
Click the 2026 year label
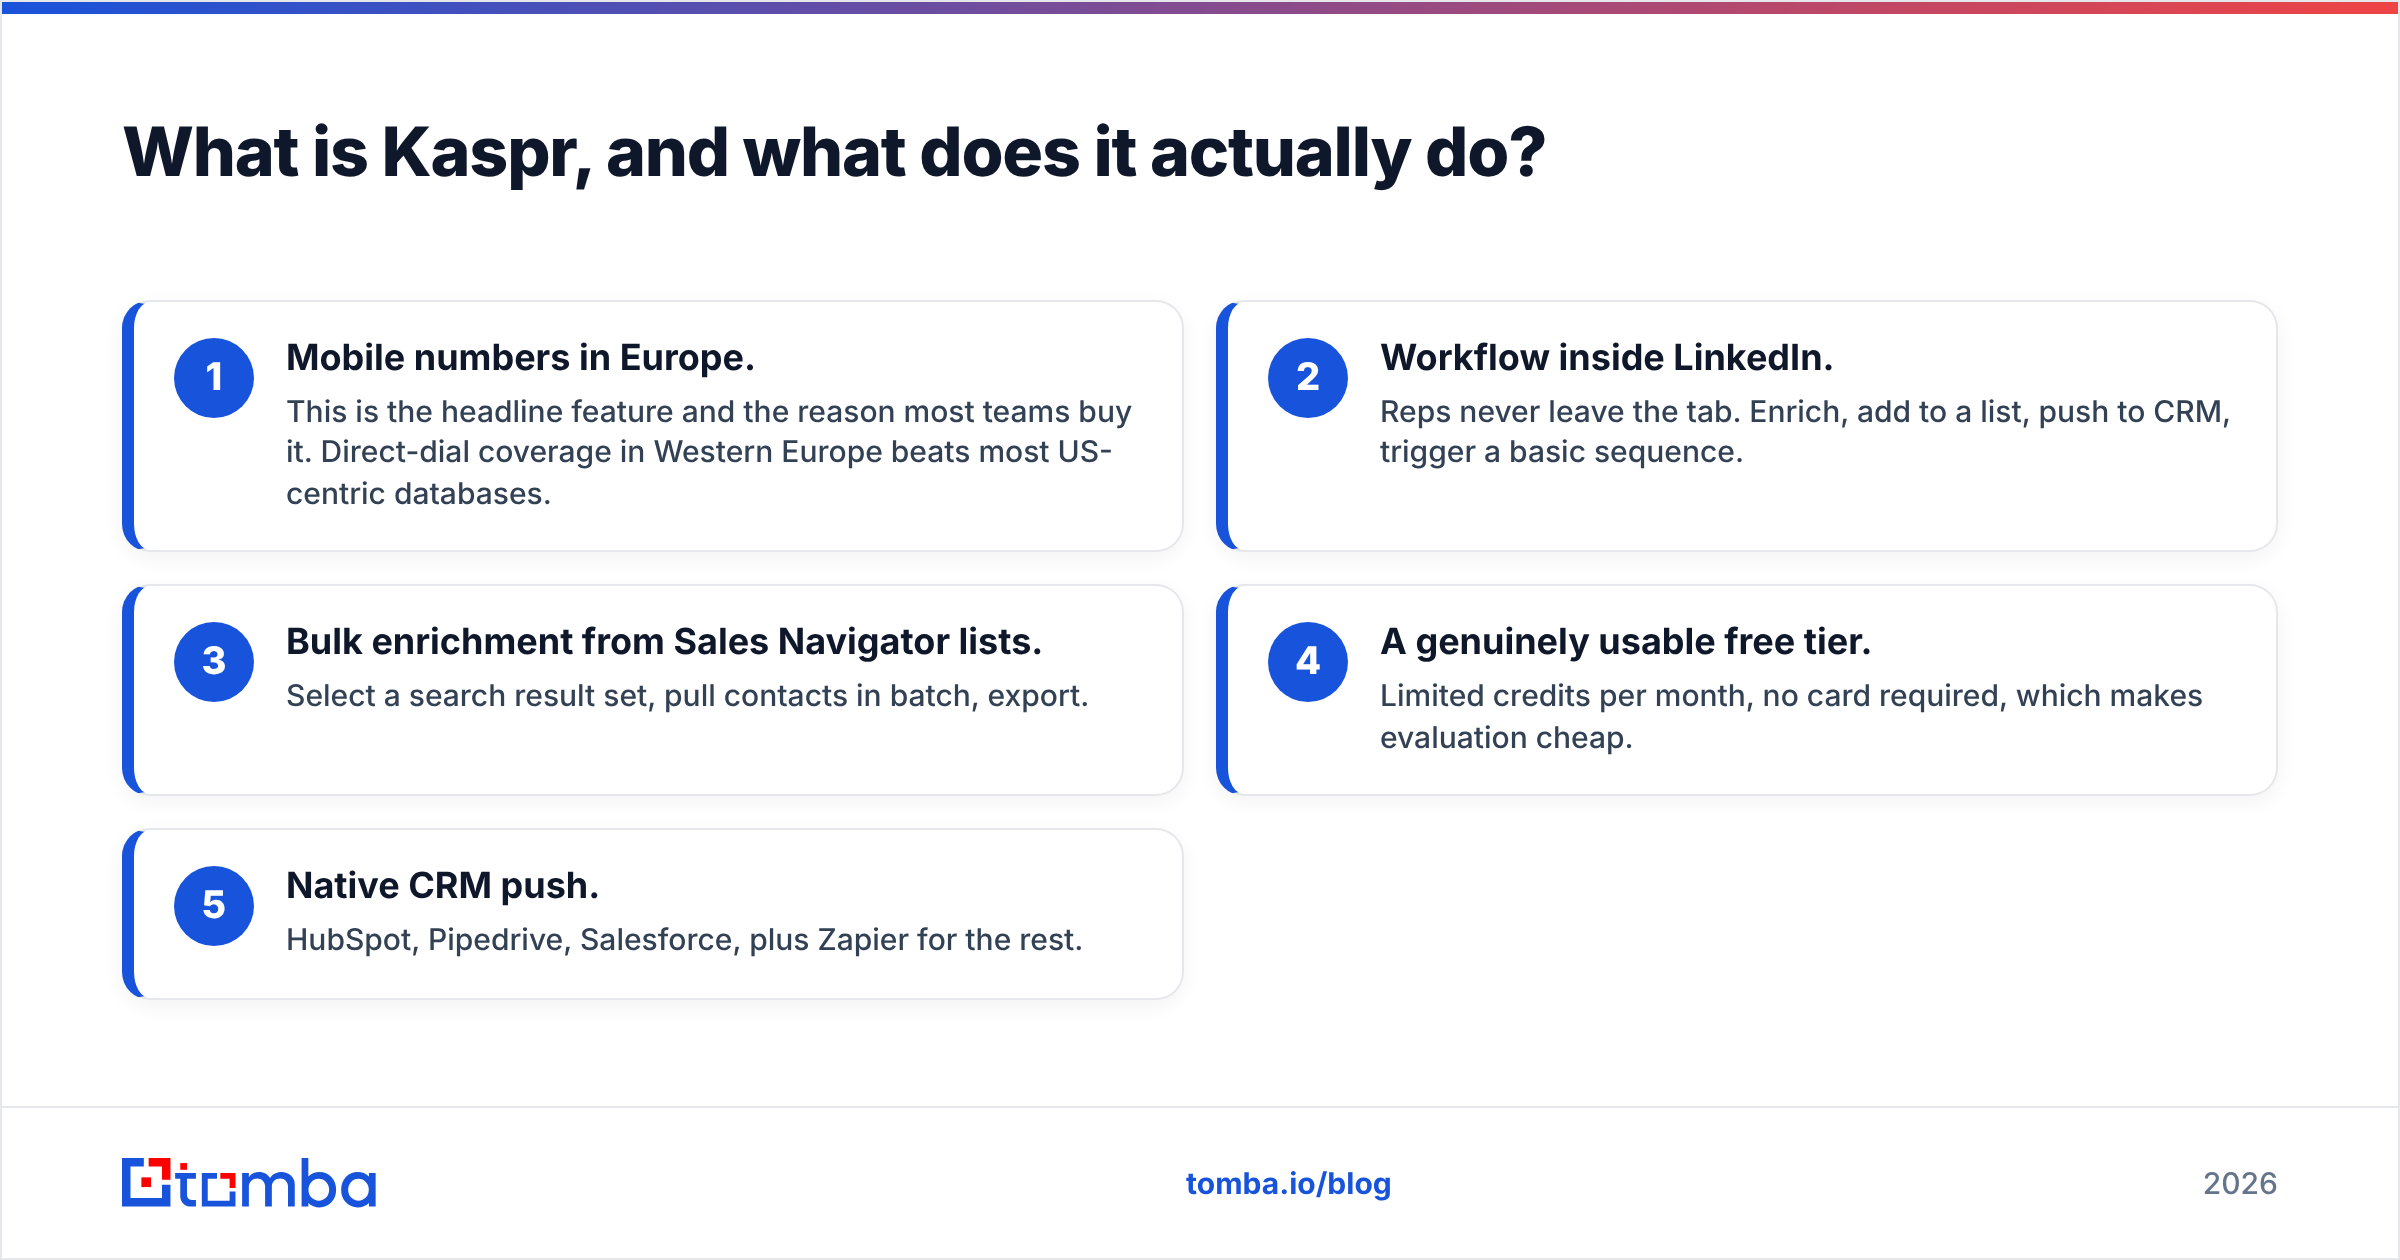coord(2240,1184)
